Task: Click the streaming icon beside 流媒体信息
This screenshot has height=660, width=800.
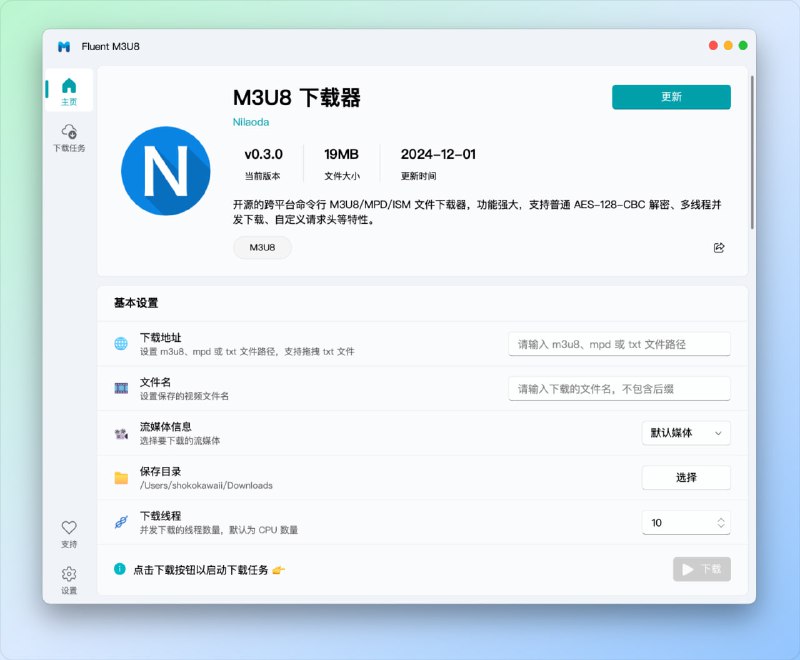Action: (121, 431)
